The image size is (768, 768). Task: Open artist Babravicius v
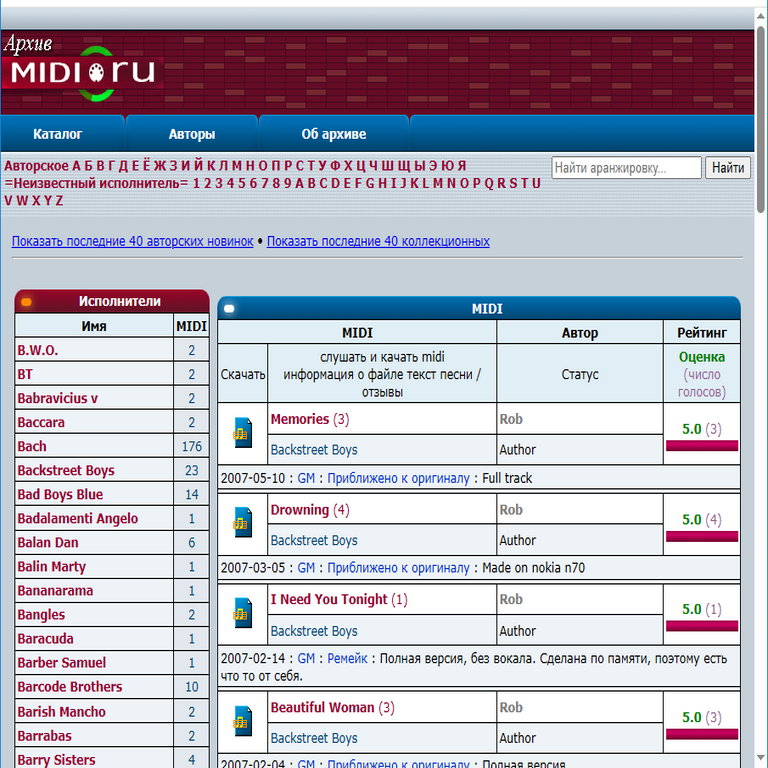57,398
